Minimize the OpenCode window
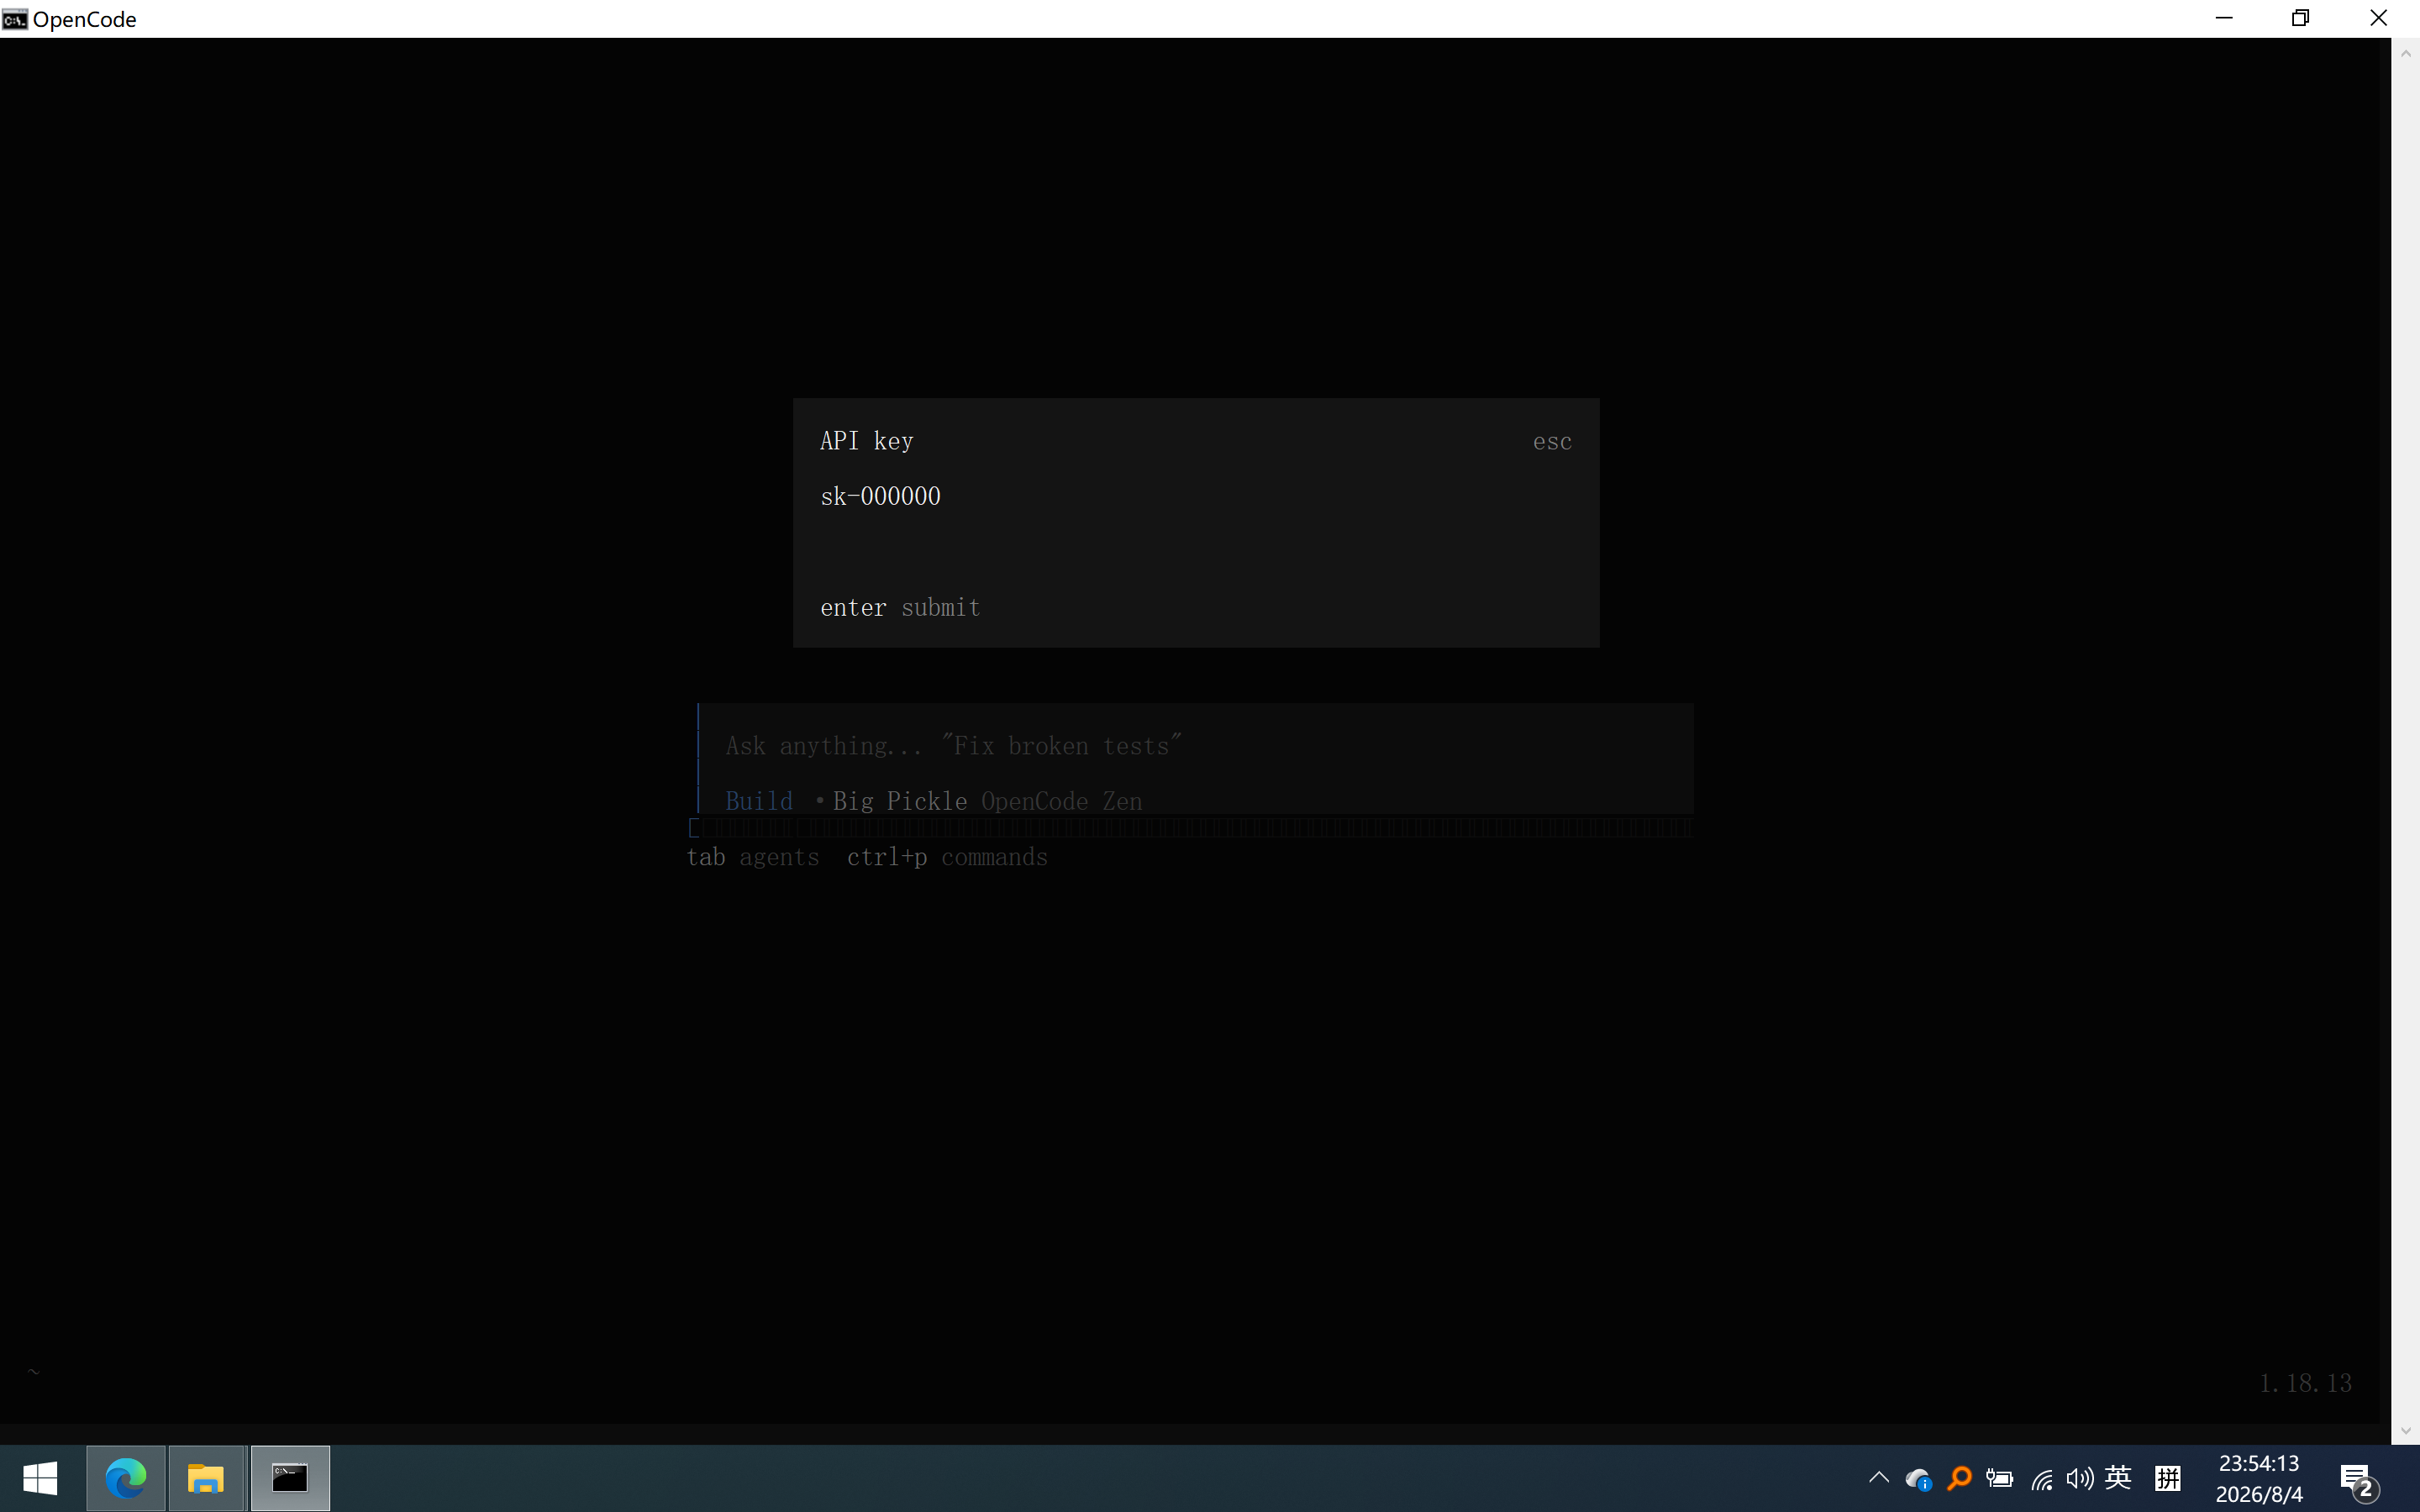The width and height of the screenshot is (2420, 1512). [2224, 18]
